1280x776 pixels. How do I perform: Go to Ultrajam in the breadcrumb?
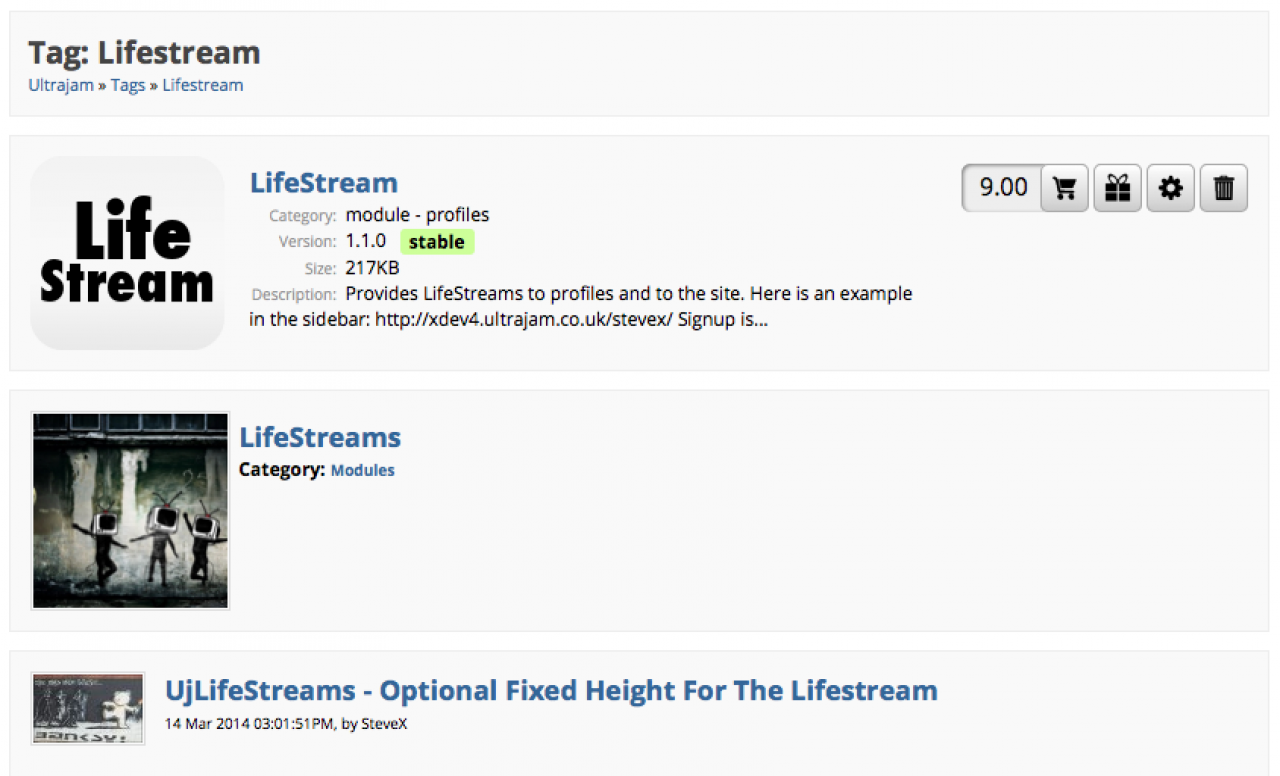pyautogui.click(x=61, y=85)
